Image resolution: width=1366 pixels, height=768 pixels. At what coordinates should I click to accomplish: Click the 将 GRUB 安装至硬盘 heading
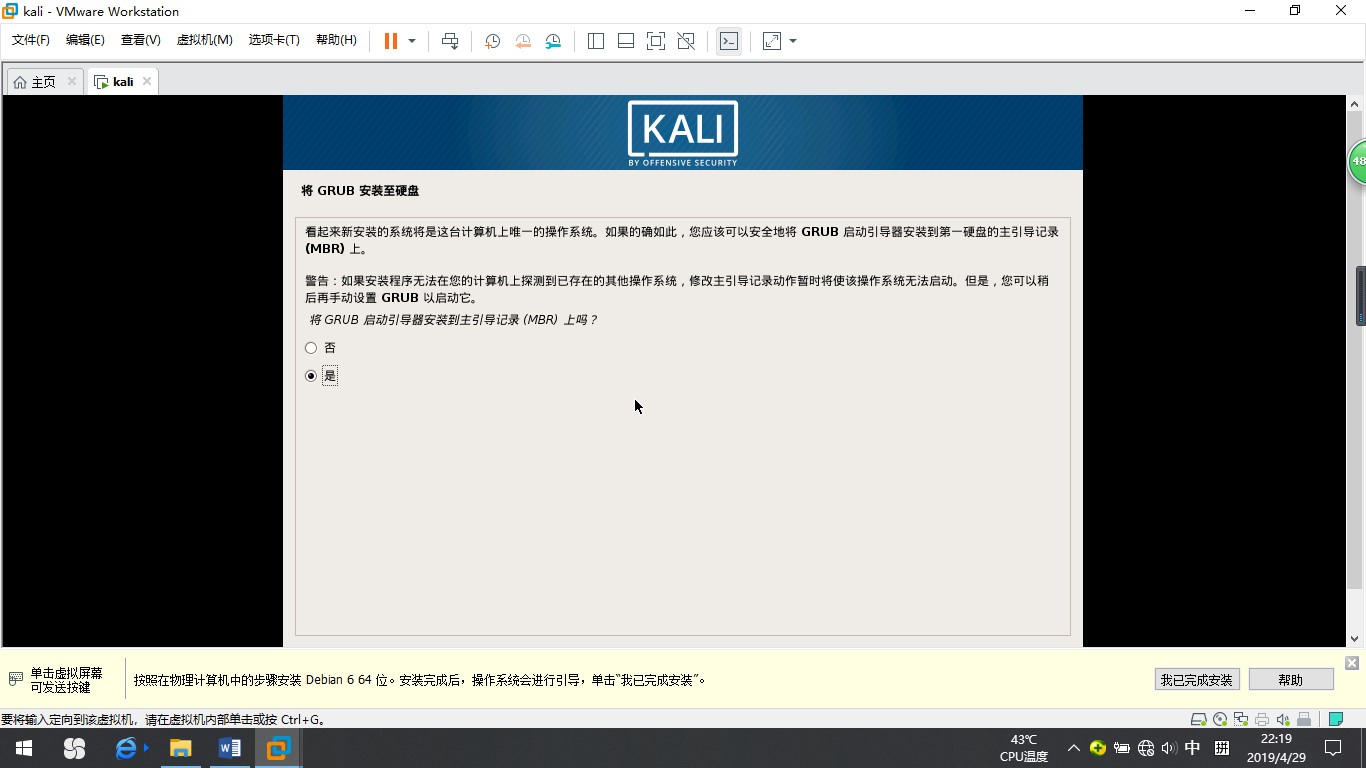[360, 190]
